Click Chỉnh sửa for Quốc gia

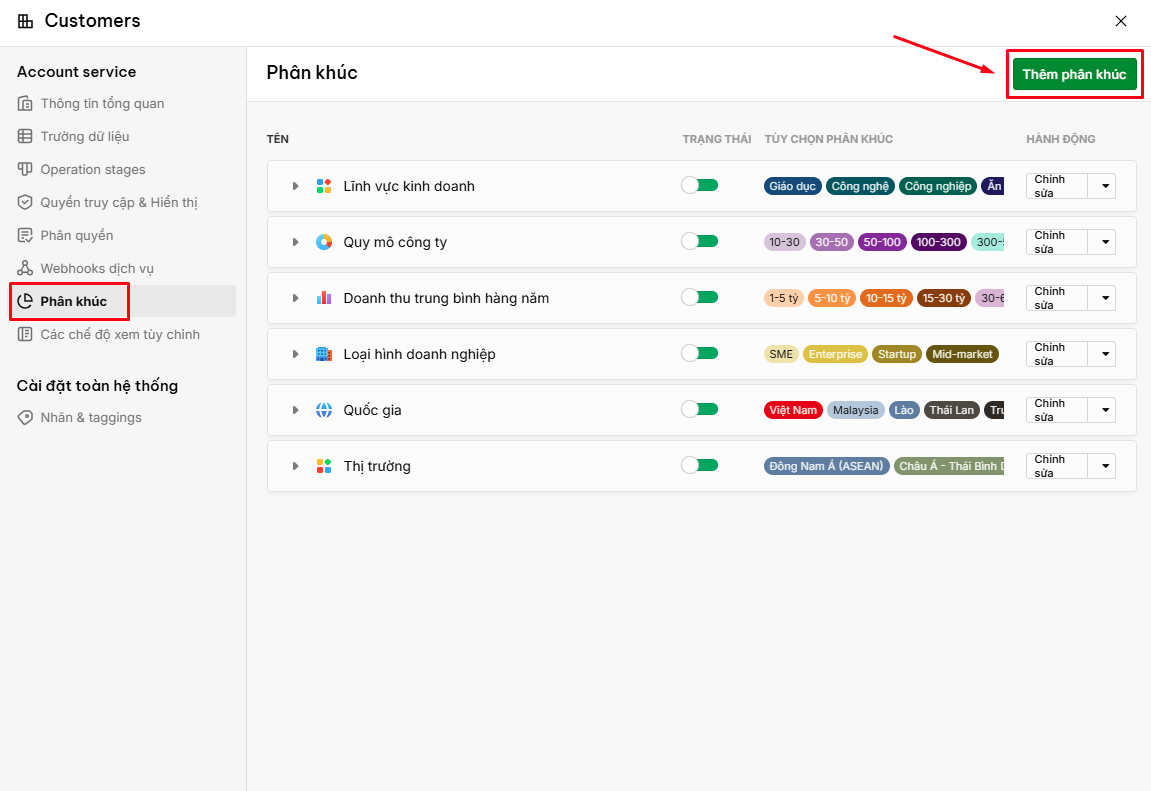point(1056,410)
